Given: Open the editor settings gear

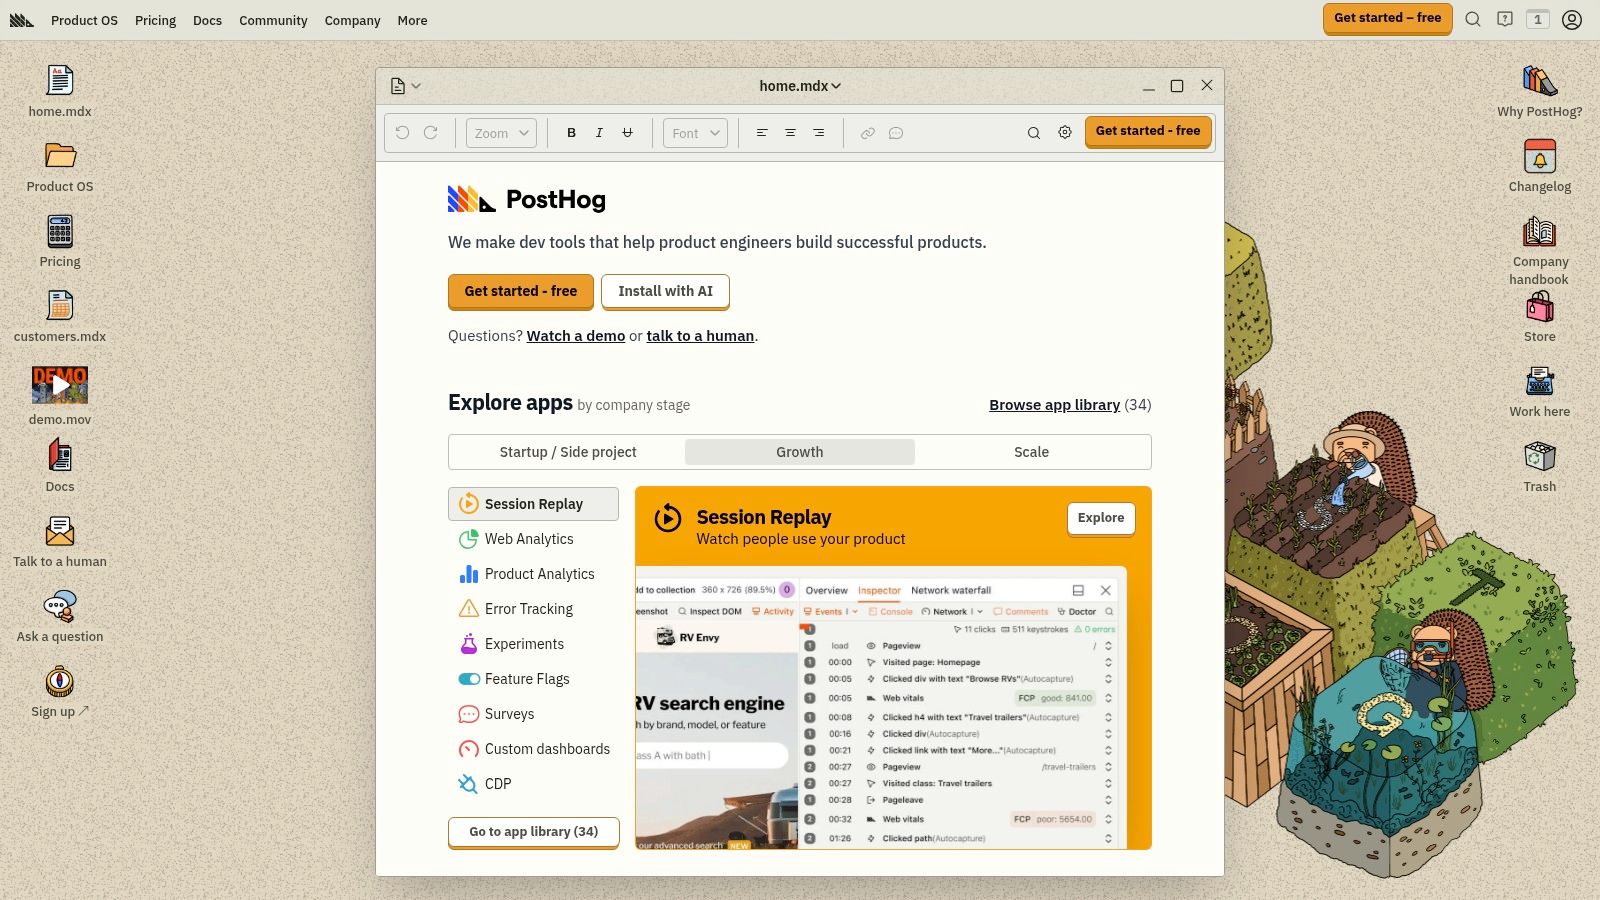Looking at the screenshot, I should pyautogui.click(x=1065, y=133).
